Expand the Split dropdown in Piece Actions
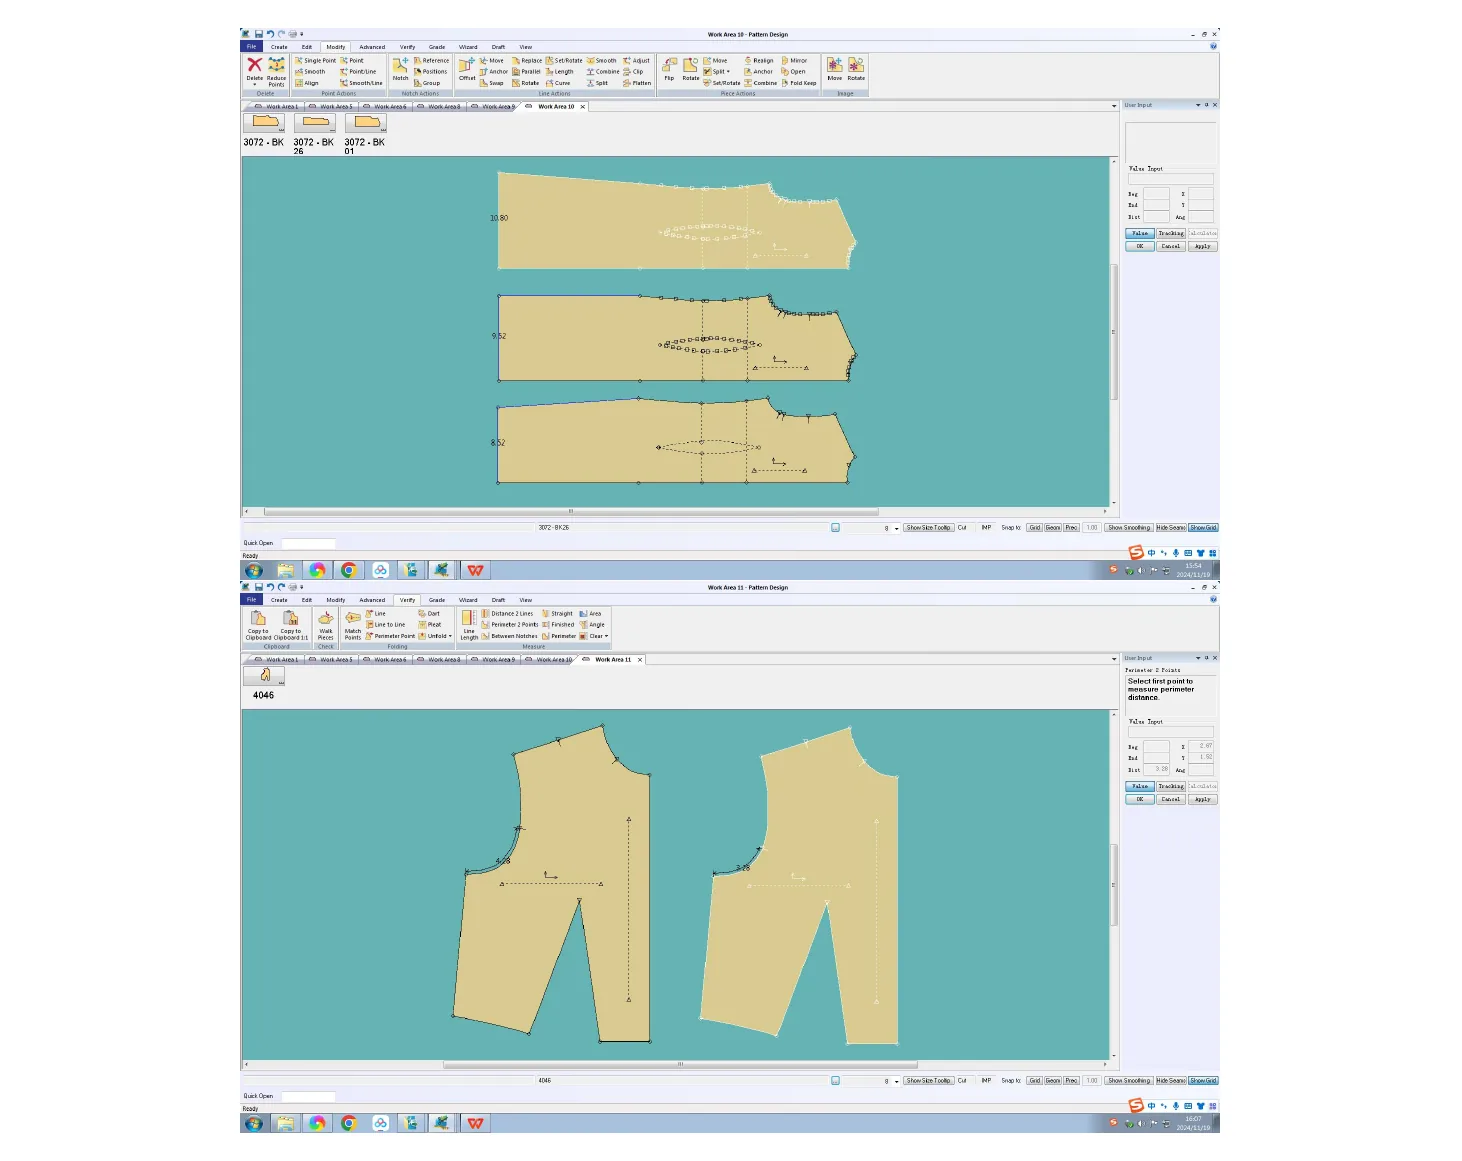Viewport: 1462px width, 1161px height. point(729,72)
